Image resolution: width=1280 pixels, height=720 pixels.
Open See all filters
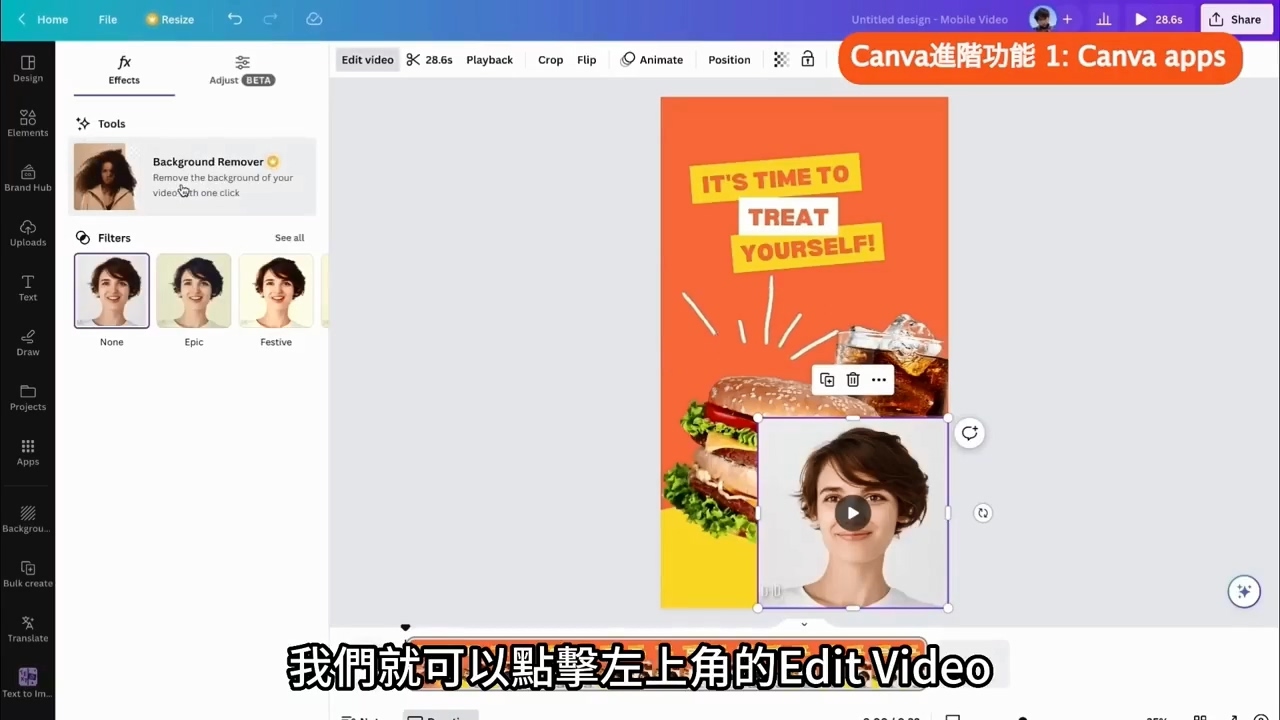click(289, 237)
